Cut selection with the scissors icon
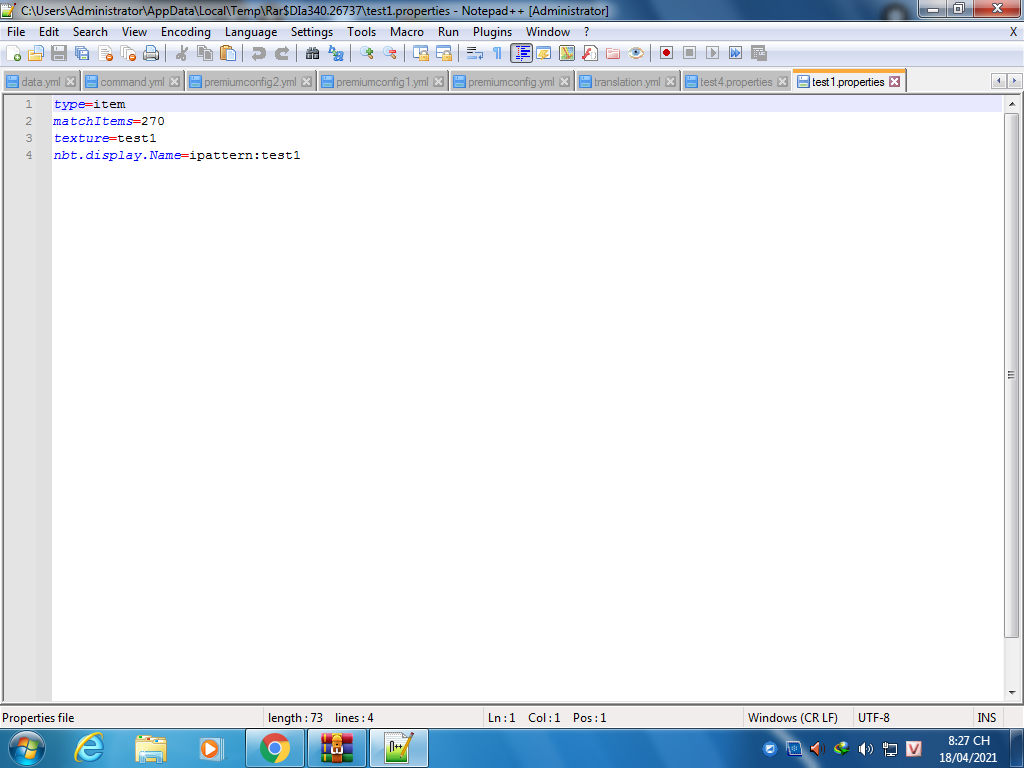1024x768 pixels. (x=182, y=54)
